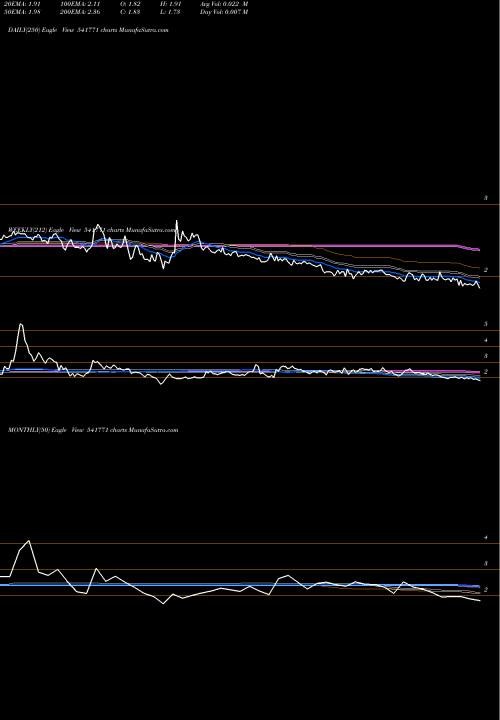This screenshot has height=720, width=500.
Task: Click the highest spike on the daily price line
Action: point(177,221)
